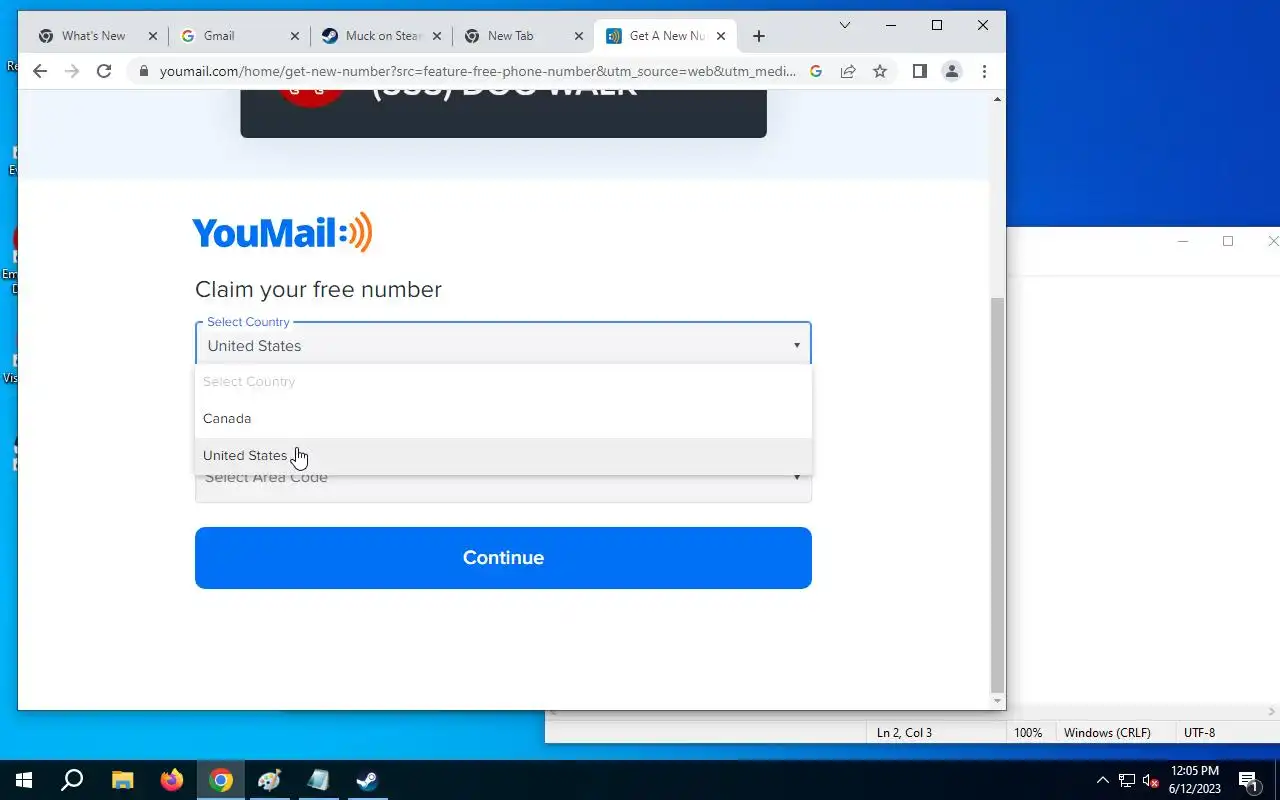Click the blue Continue button
Viewport: 1280px width, 800px height.
503,558
